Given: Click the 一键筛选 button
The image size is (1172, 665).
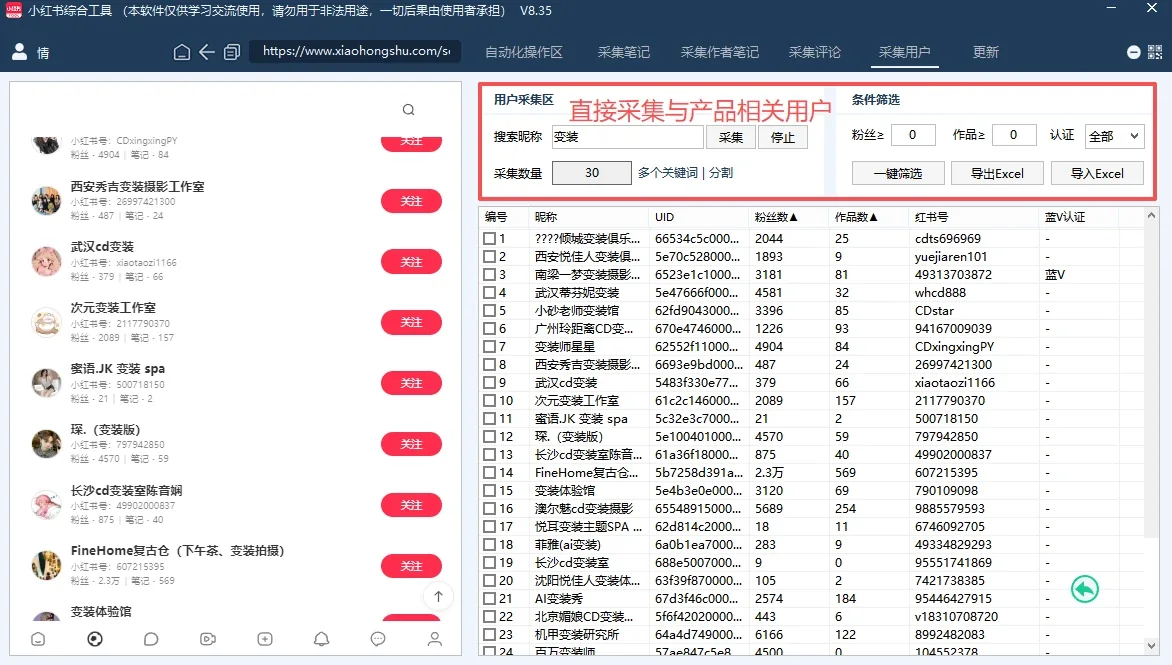Looking at the screenshot, I should point(898,173).
